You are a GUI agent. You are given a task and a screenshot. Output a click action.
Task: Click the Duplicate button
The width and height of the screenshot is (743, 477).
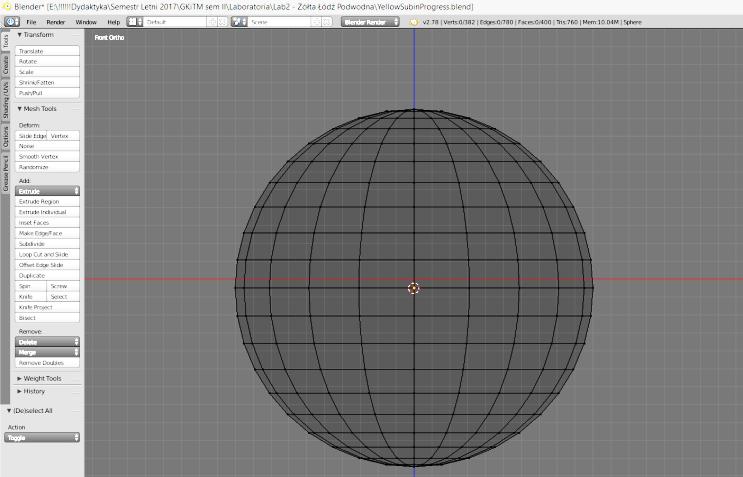click(x=47, y=275)
